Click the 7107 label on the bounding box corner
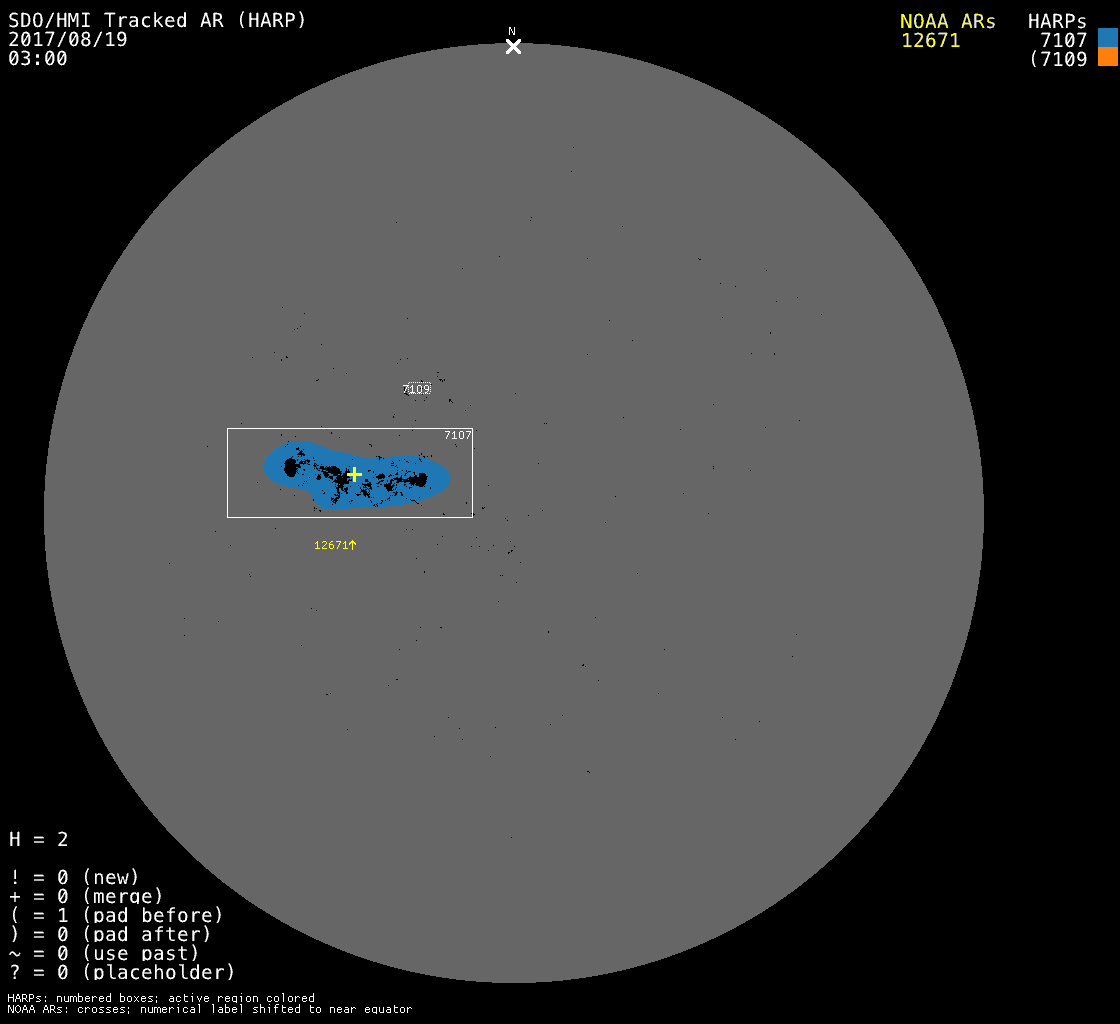Screen dimensions: 1120x1024 (457, 435)
